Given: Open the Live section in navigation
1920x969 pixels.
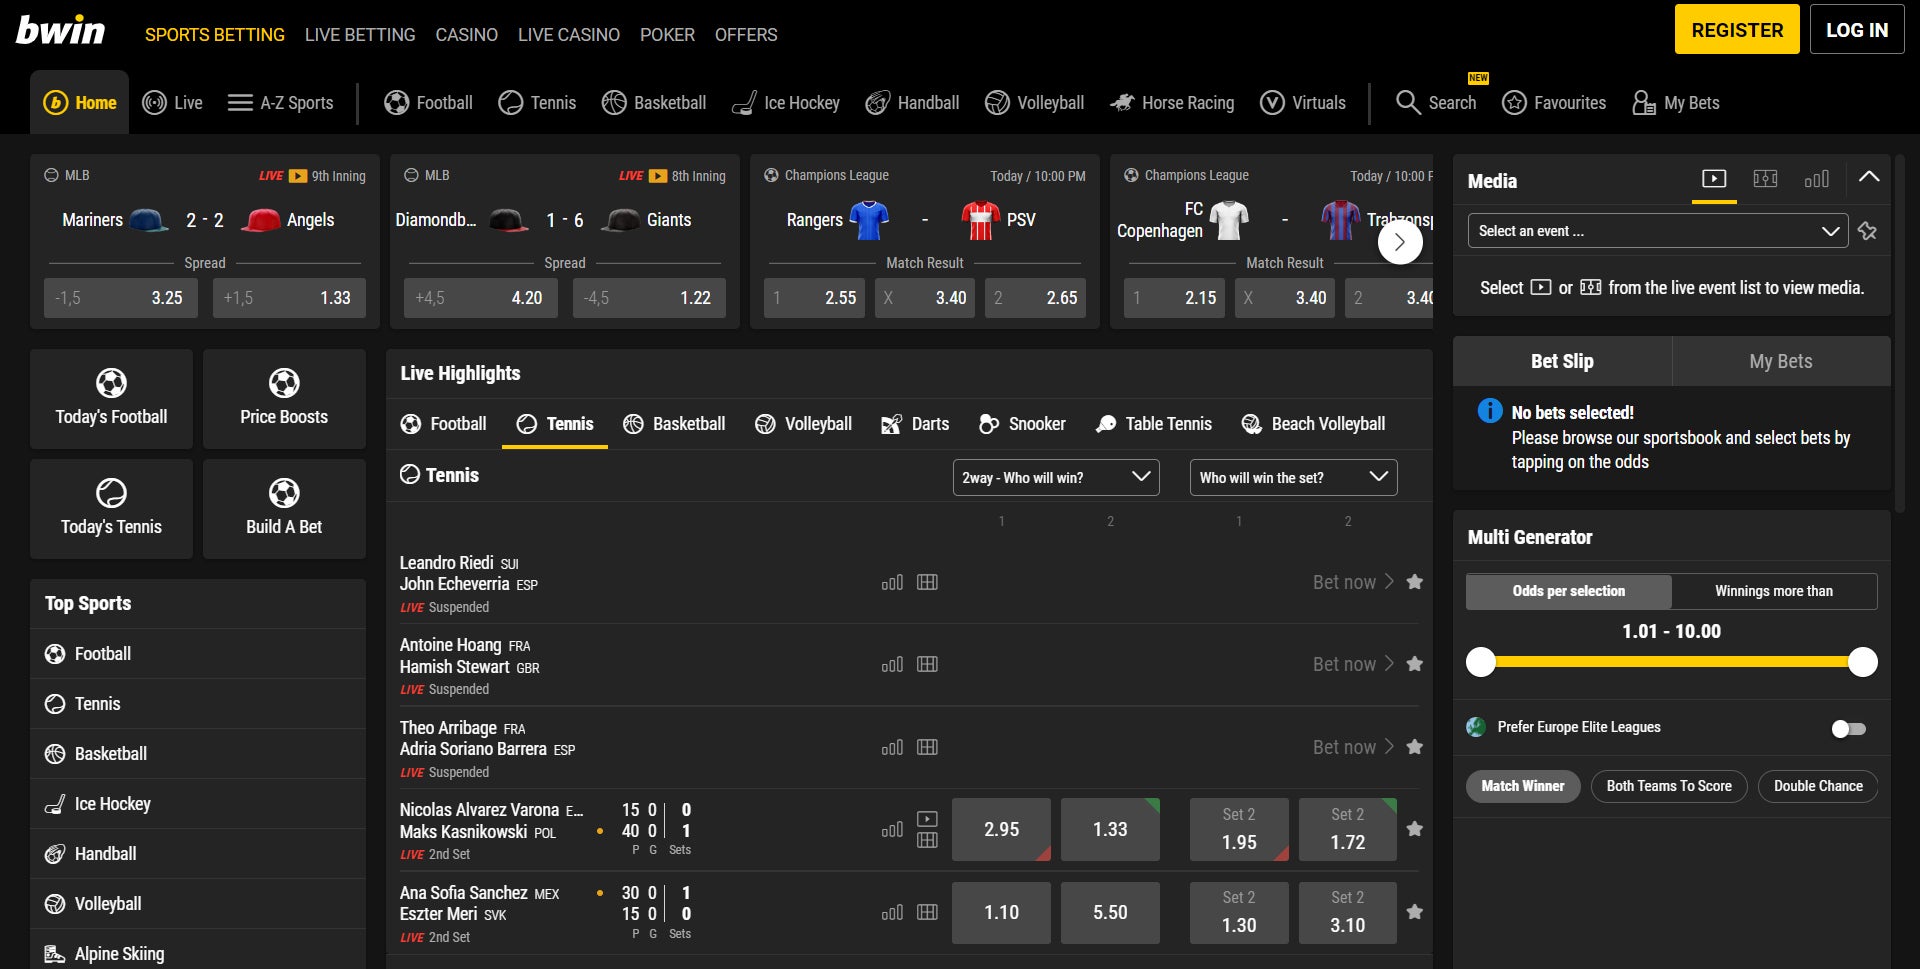Looking at the screenshot, I should click(172, 102).
